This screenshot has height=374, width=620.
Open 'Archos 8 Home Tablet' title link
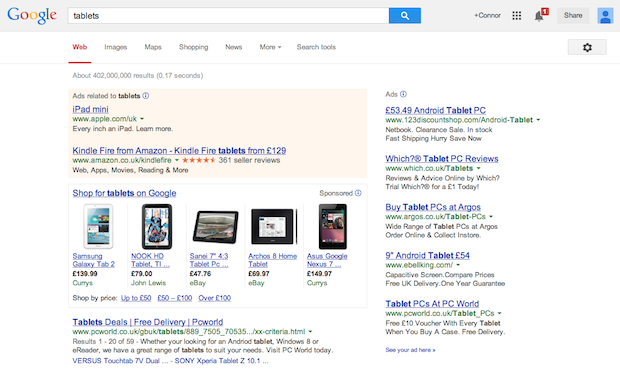(272, 260)
